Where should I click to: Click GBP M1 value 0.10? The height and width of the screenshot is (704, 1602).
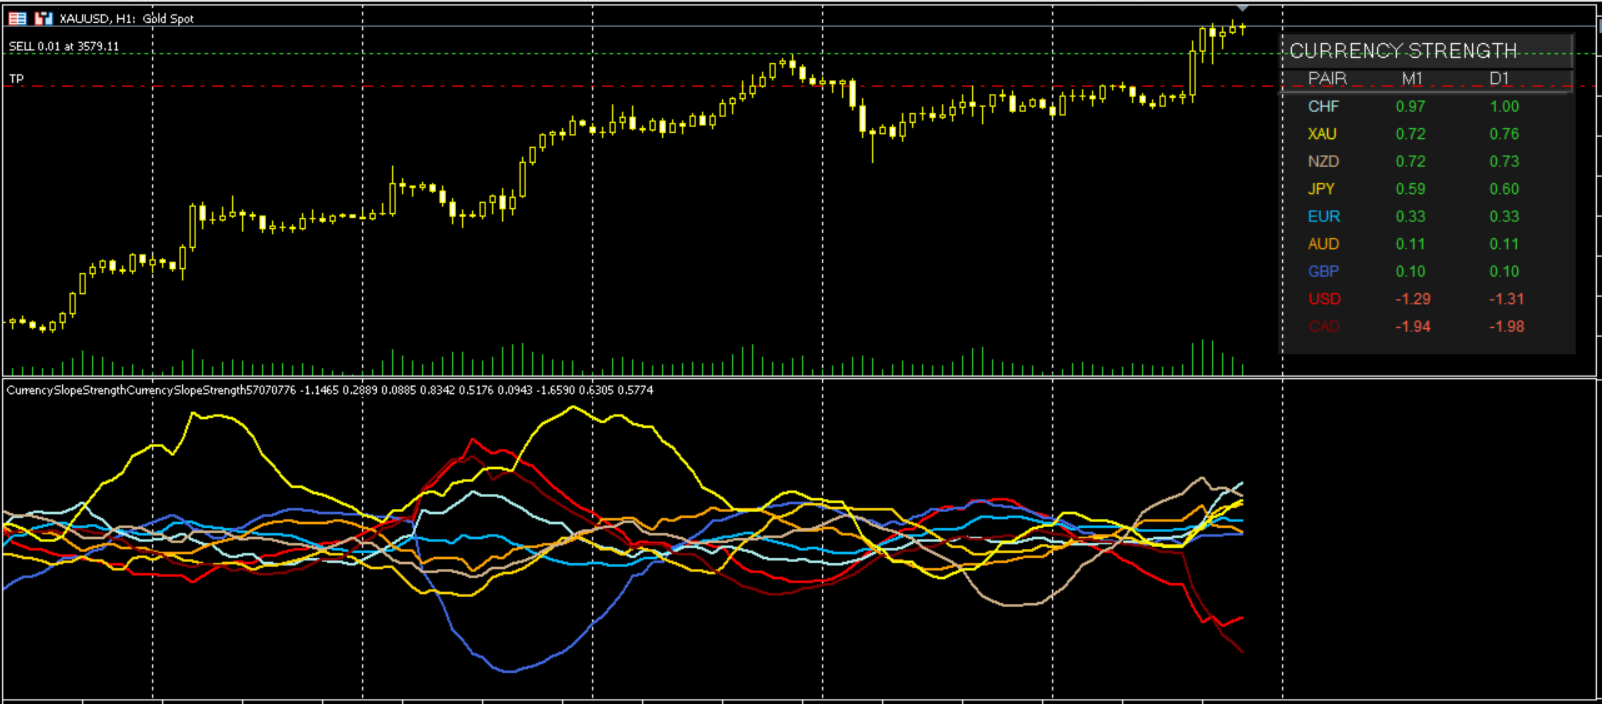pos(1411,271)
